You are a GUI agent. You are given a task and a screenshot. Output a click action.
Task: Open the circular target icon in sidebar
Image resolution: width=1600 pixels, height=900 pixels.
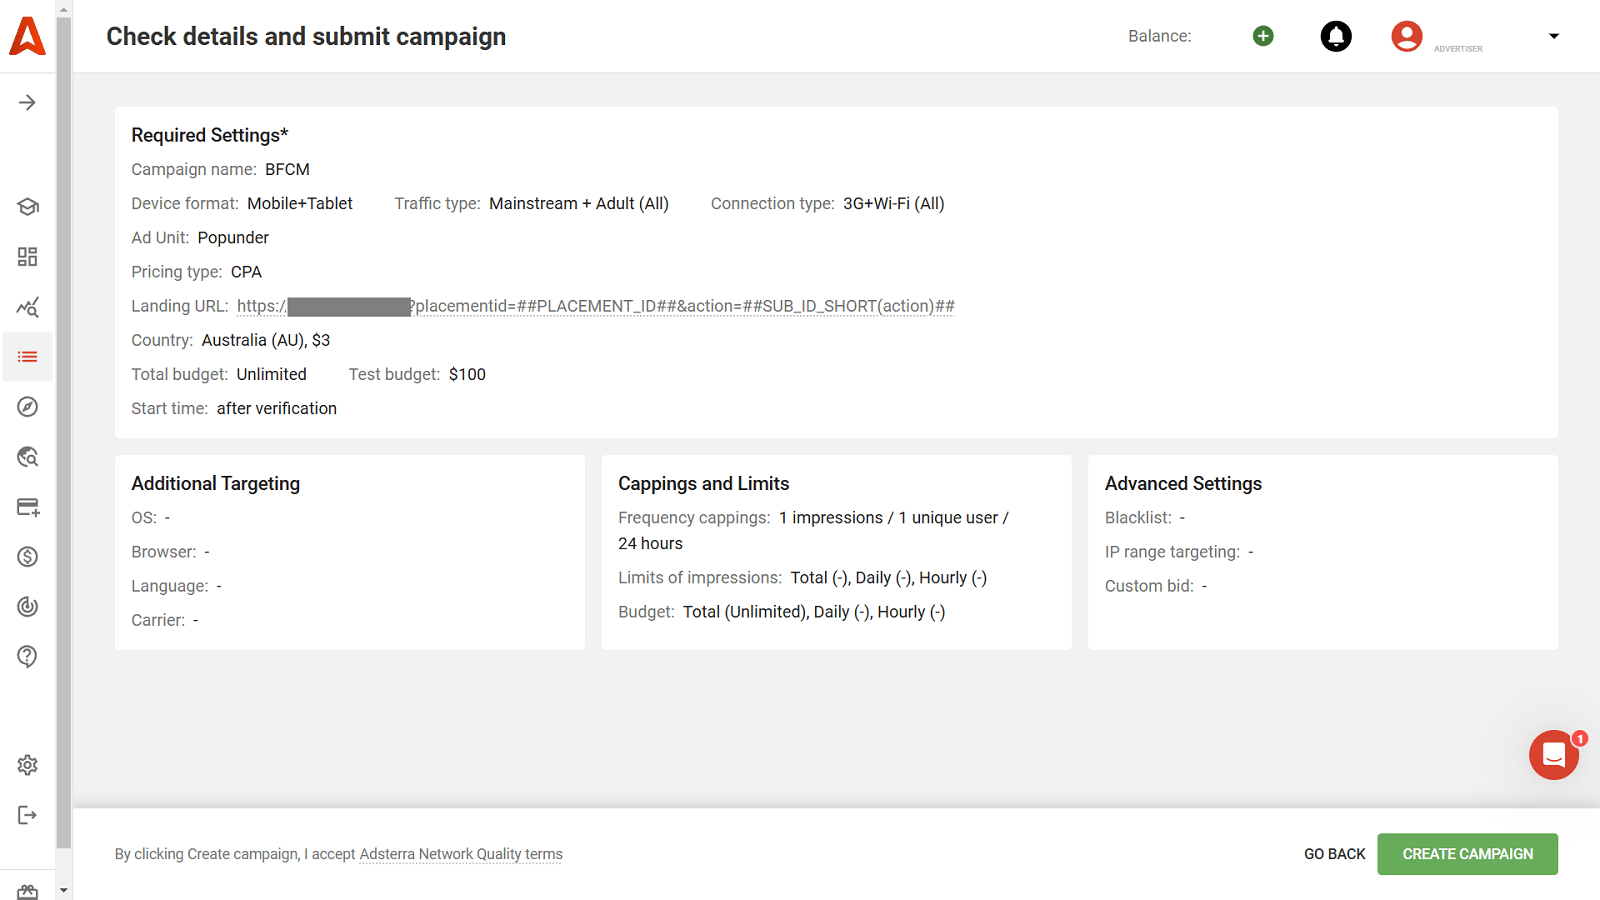pyautogui.click(x=27, y=607)
